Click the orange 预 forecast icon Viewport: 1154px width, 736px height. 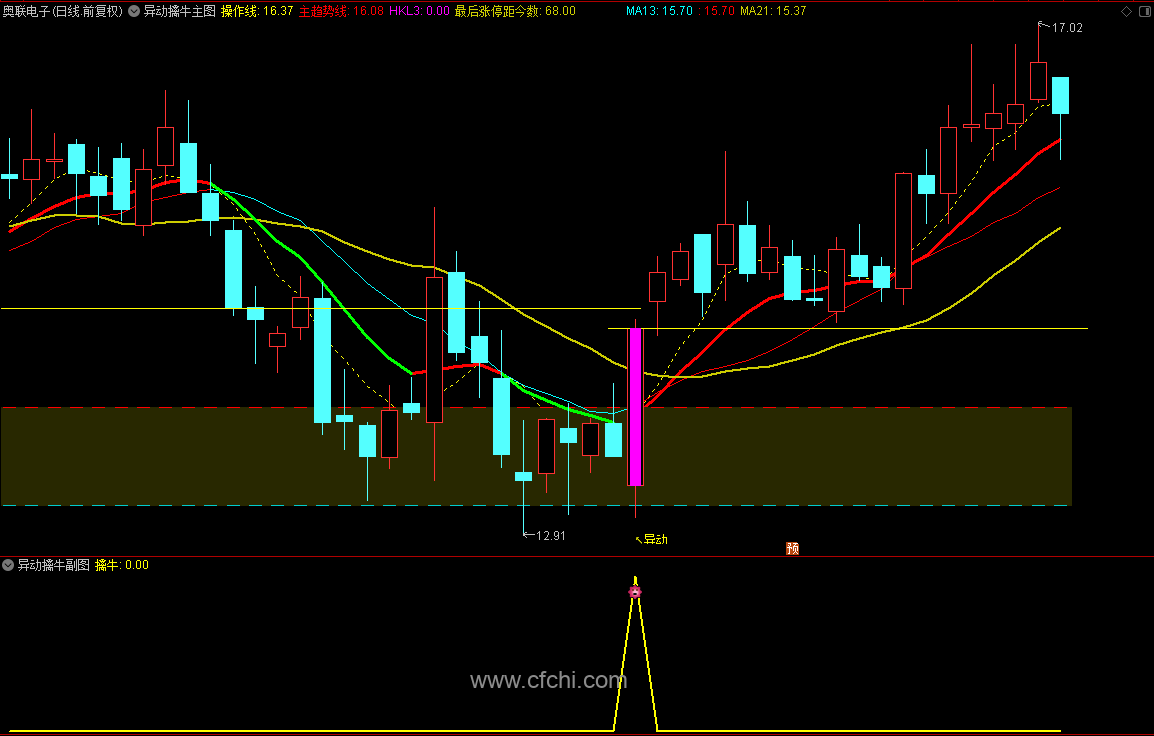[x=793, y=548]
